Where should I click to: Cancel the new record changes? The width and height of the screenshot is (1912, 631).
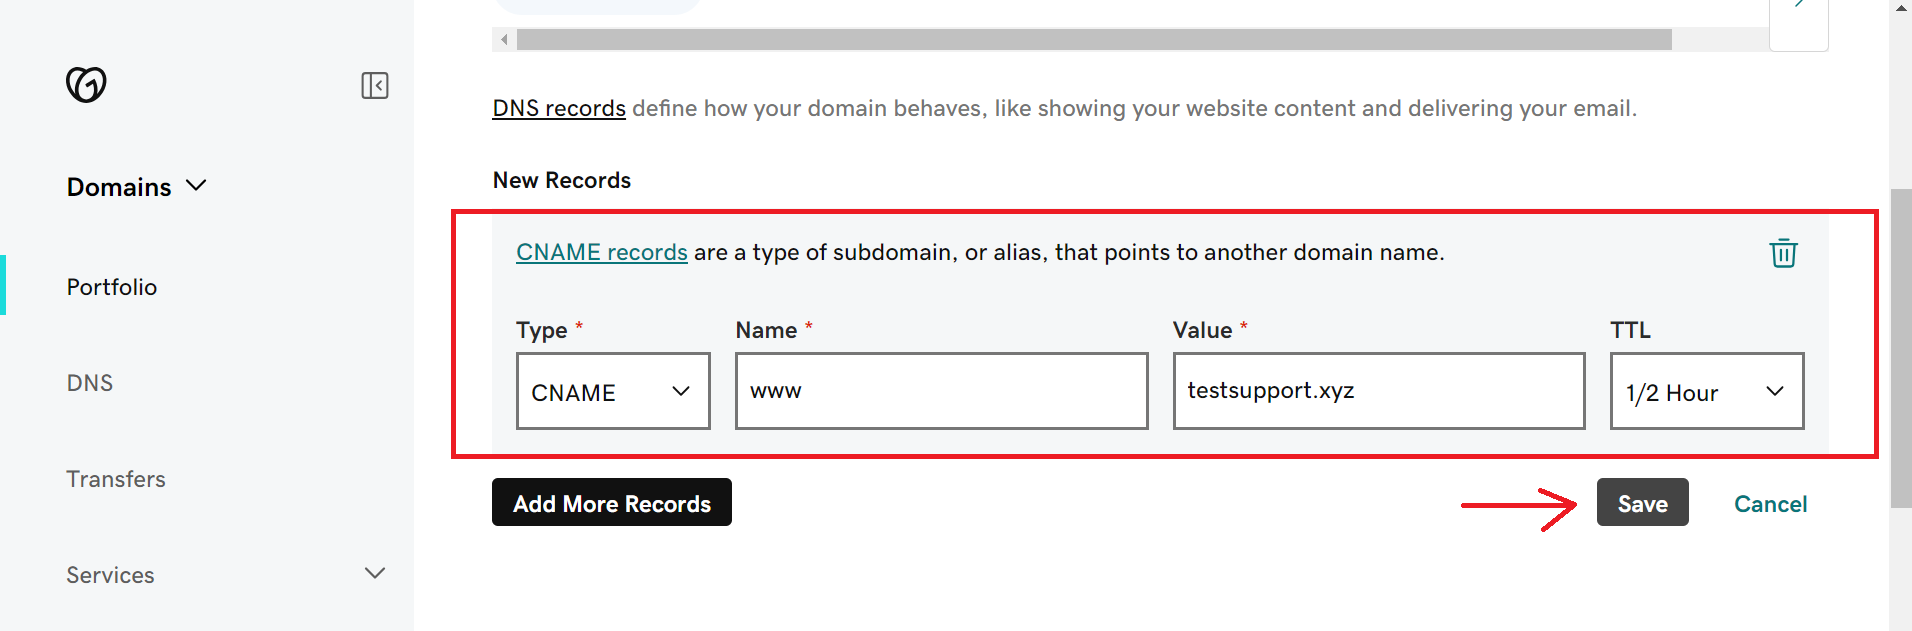pyautogui.click(x=1770, y=504)
